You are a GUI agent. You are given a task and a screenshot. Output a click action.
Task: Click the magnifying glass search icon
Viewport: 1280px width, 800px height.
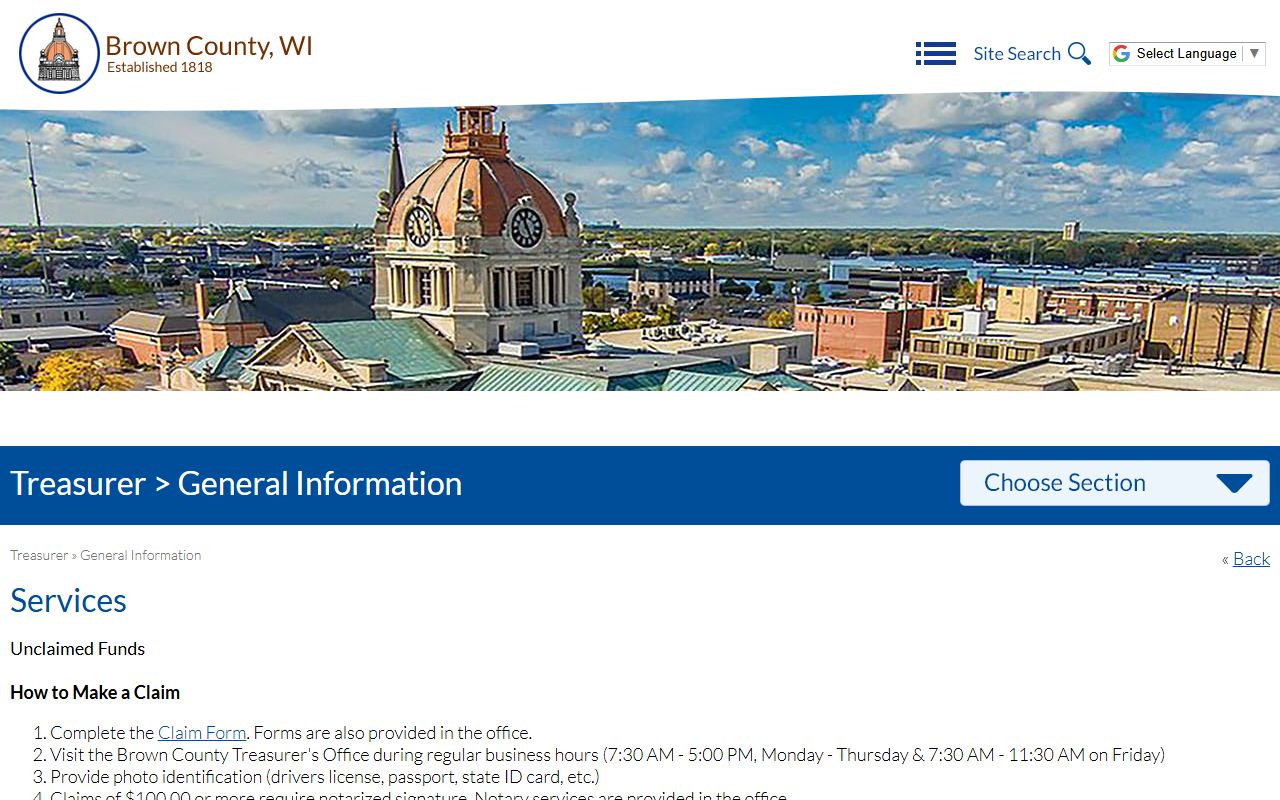click(x=1079, y=54)
